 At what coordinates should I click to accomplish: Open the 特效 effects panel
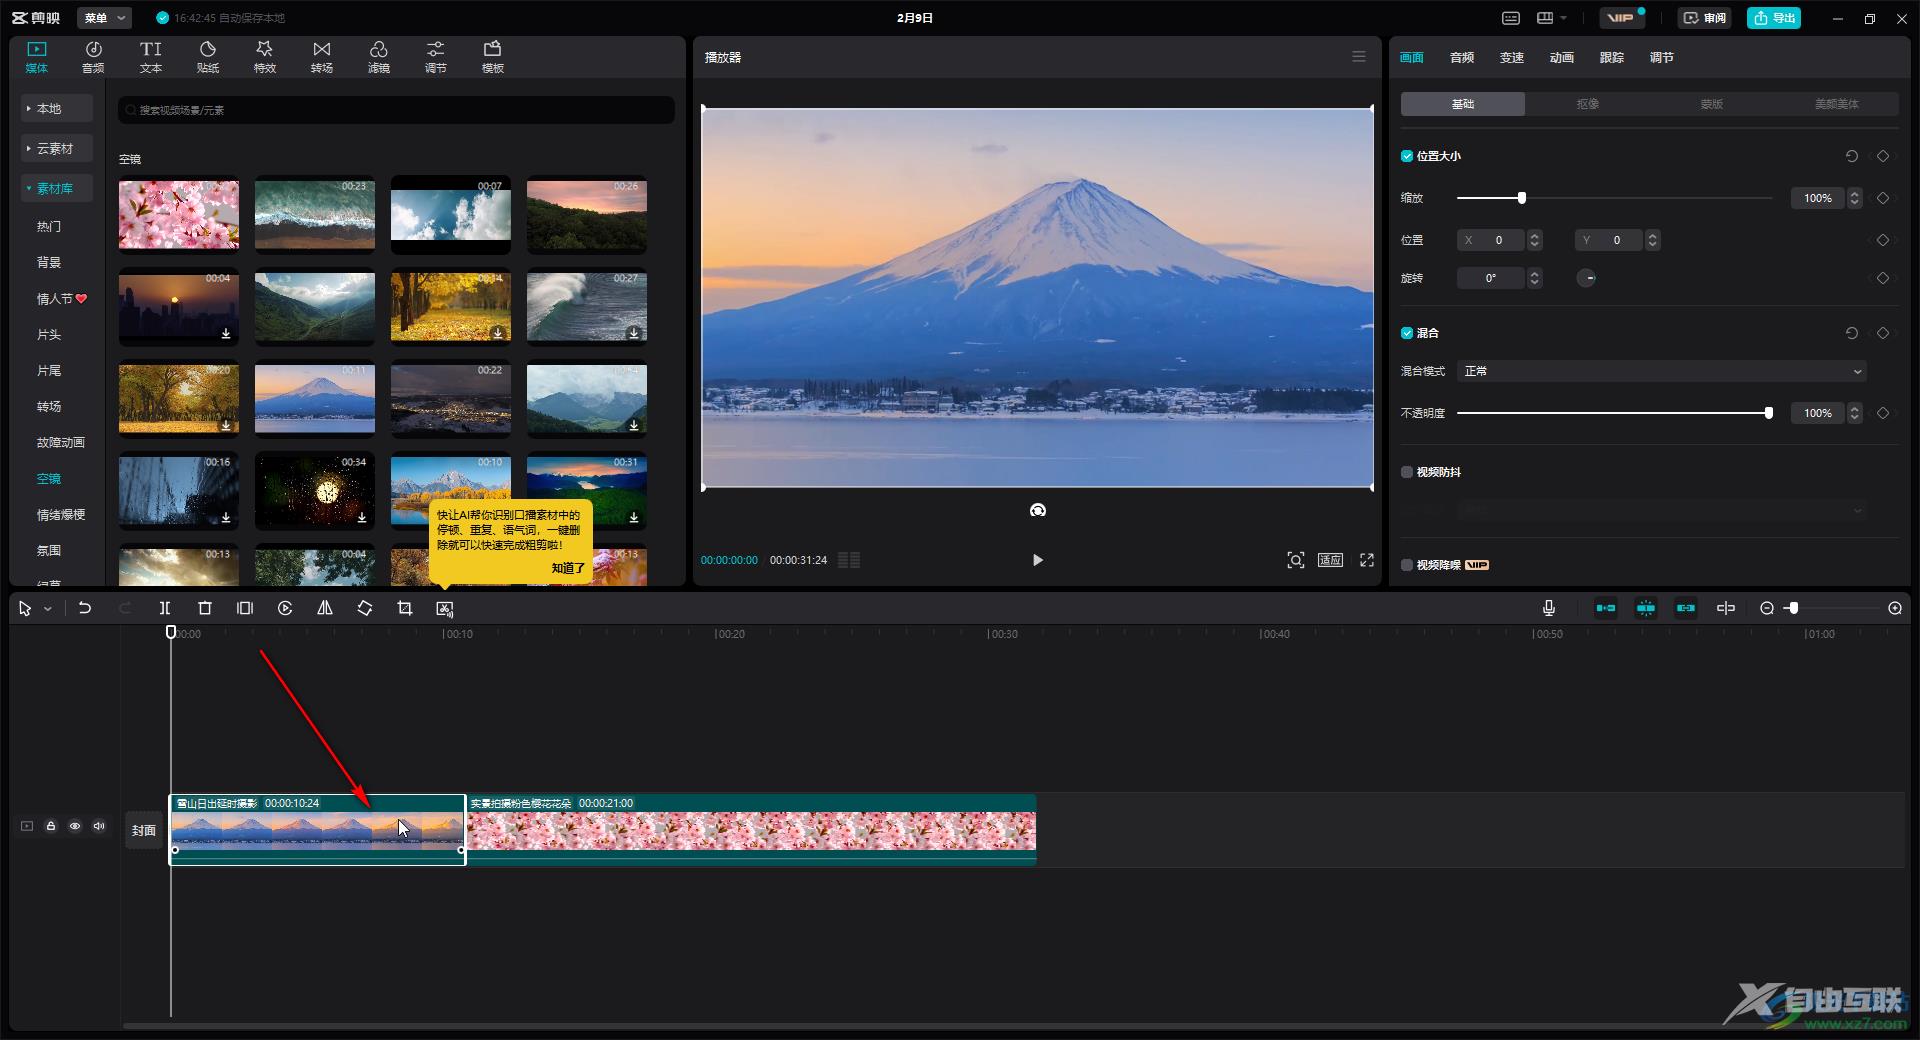pyautogui.click(x=265, y=57)
